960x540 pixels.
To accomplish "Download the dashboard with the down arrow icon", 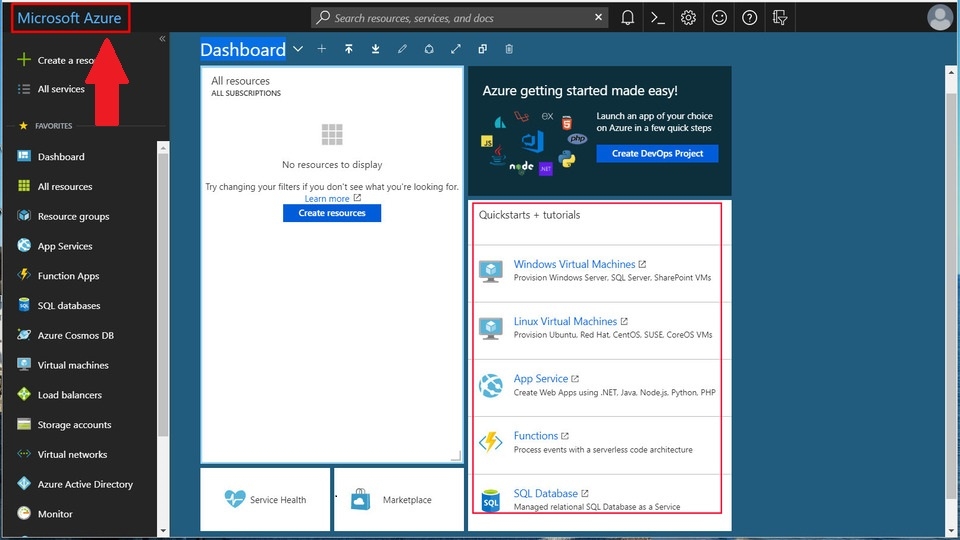I will click(x=375, y=49).
